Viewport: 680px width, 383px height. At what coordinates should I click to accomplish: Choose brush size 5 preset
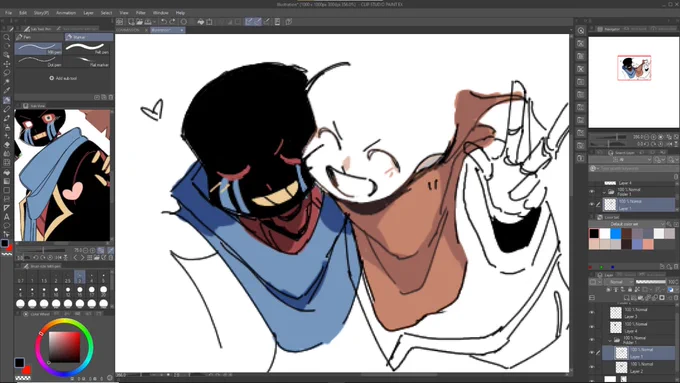[103, 278]
